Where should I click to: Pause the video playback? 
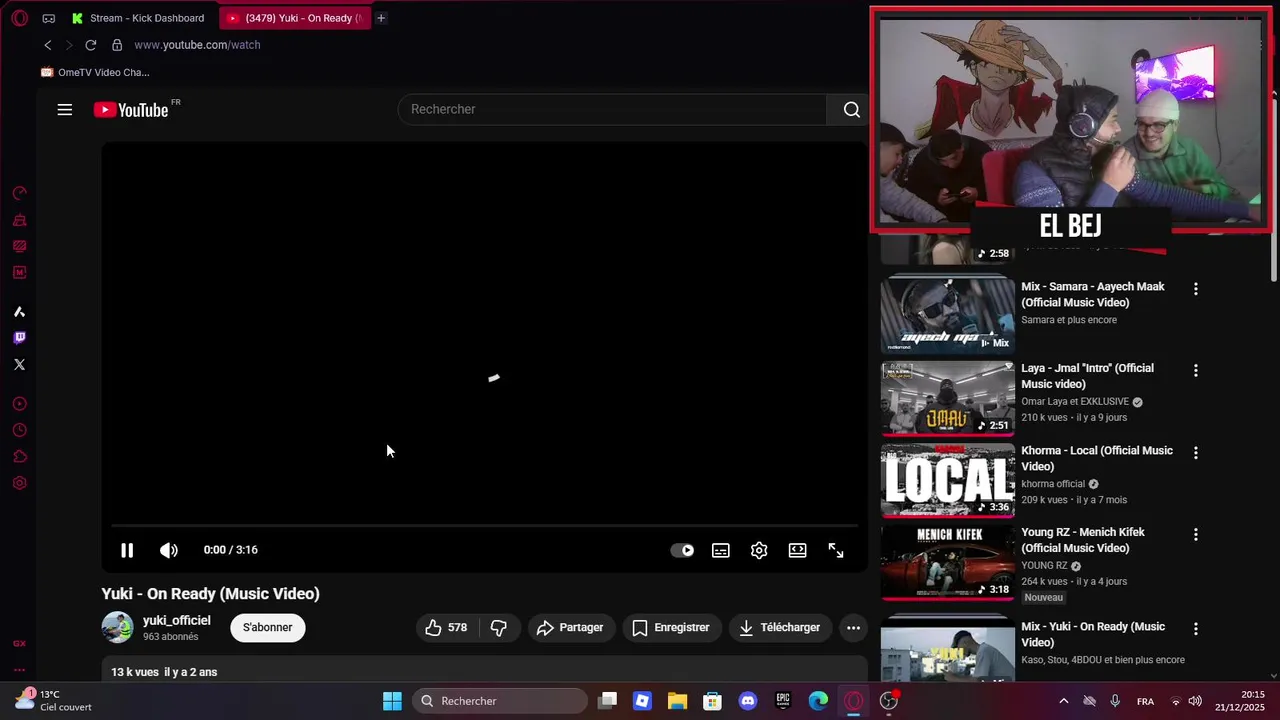127,550
